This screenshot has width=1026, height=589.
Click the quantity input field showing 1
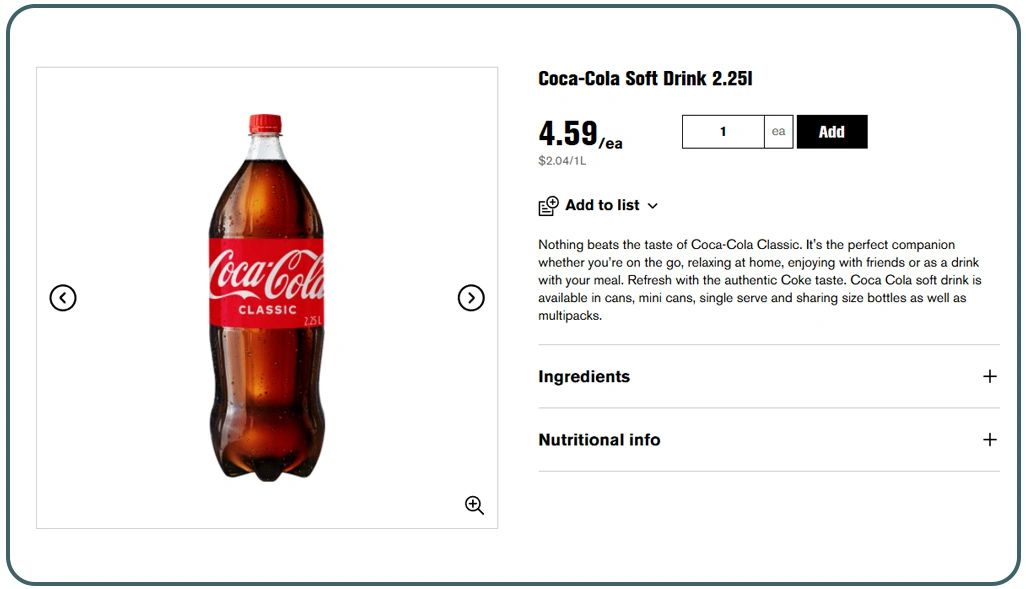[x=722, y=131]
